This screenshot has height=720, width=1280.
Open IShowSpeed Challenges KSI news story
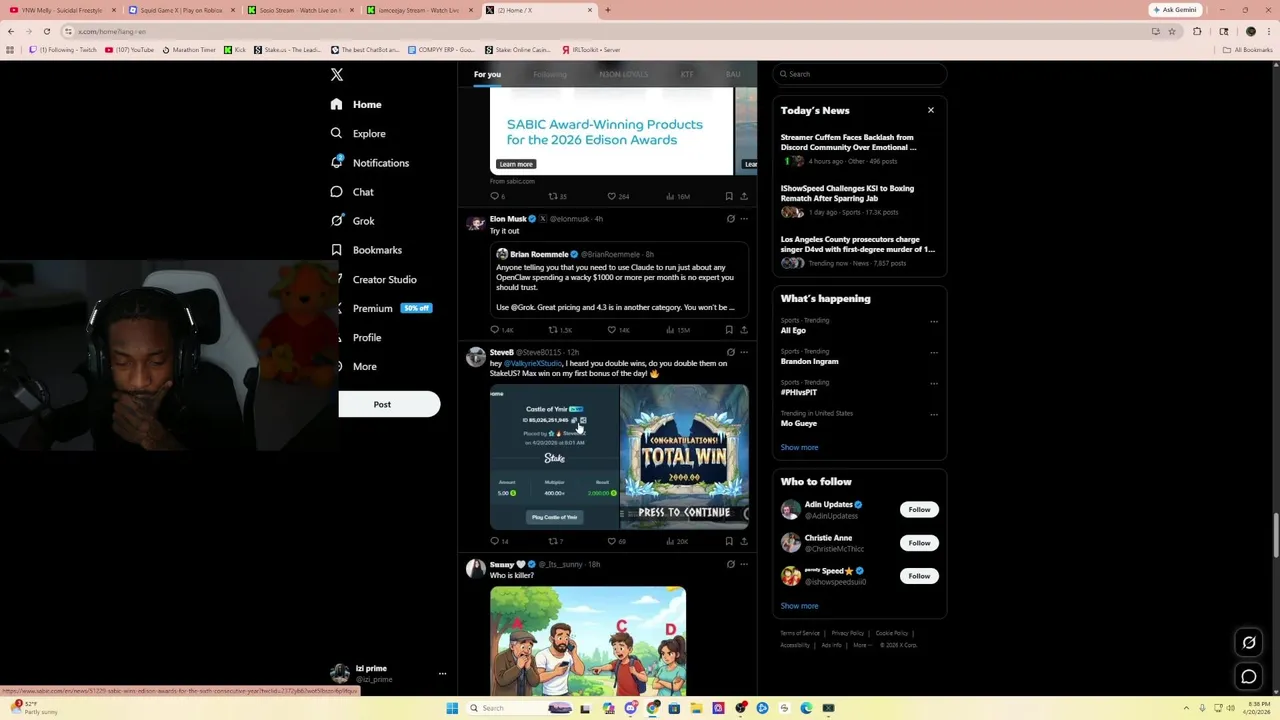[858, 199]
